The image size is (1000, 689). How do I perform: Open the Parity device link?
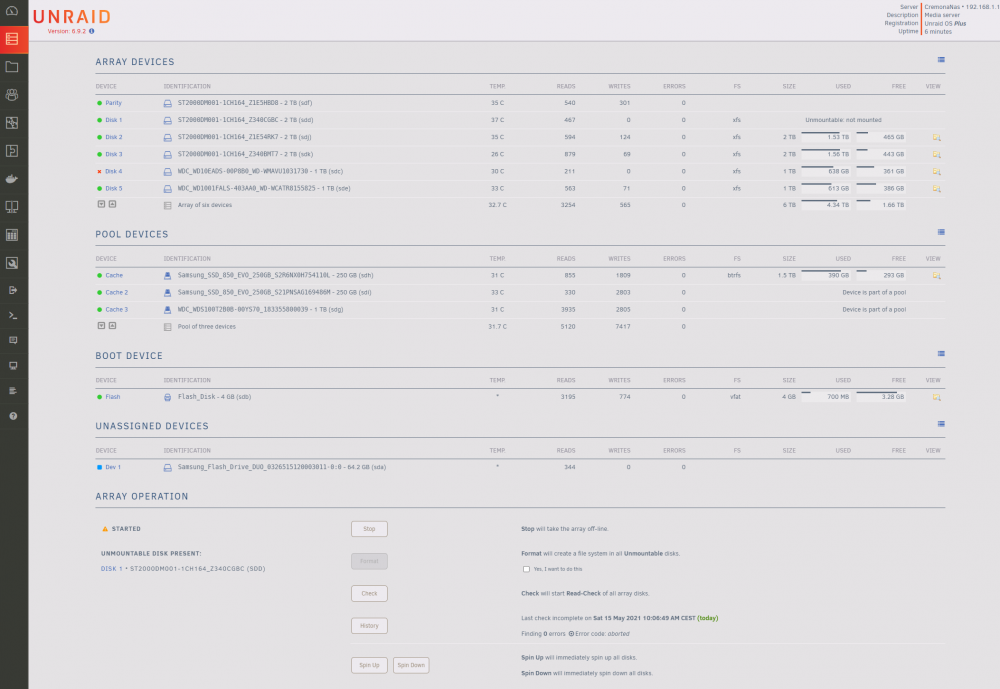[x=114, y=103]
